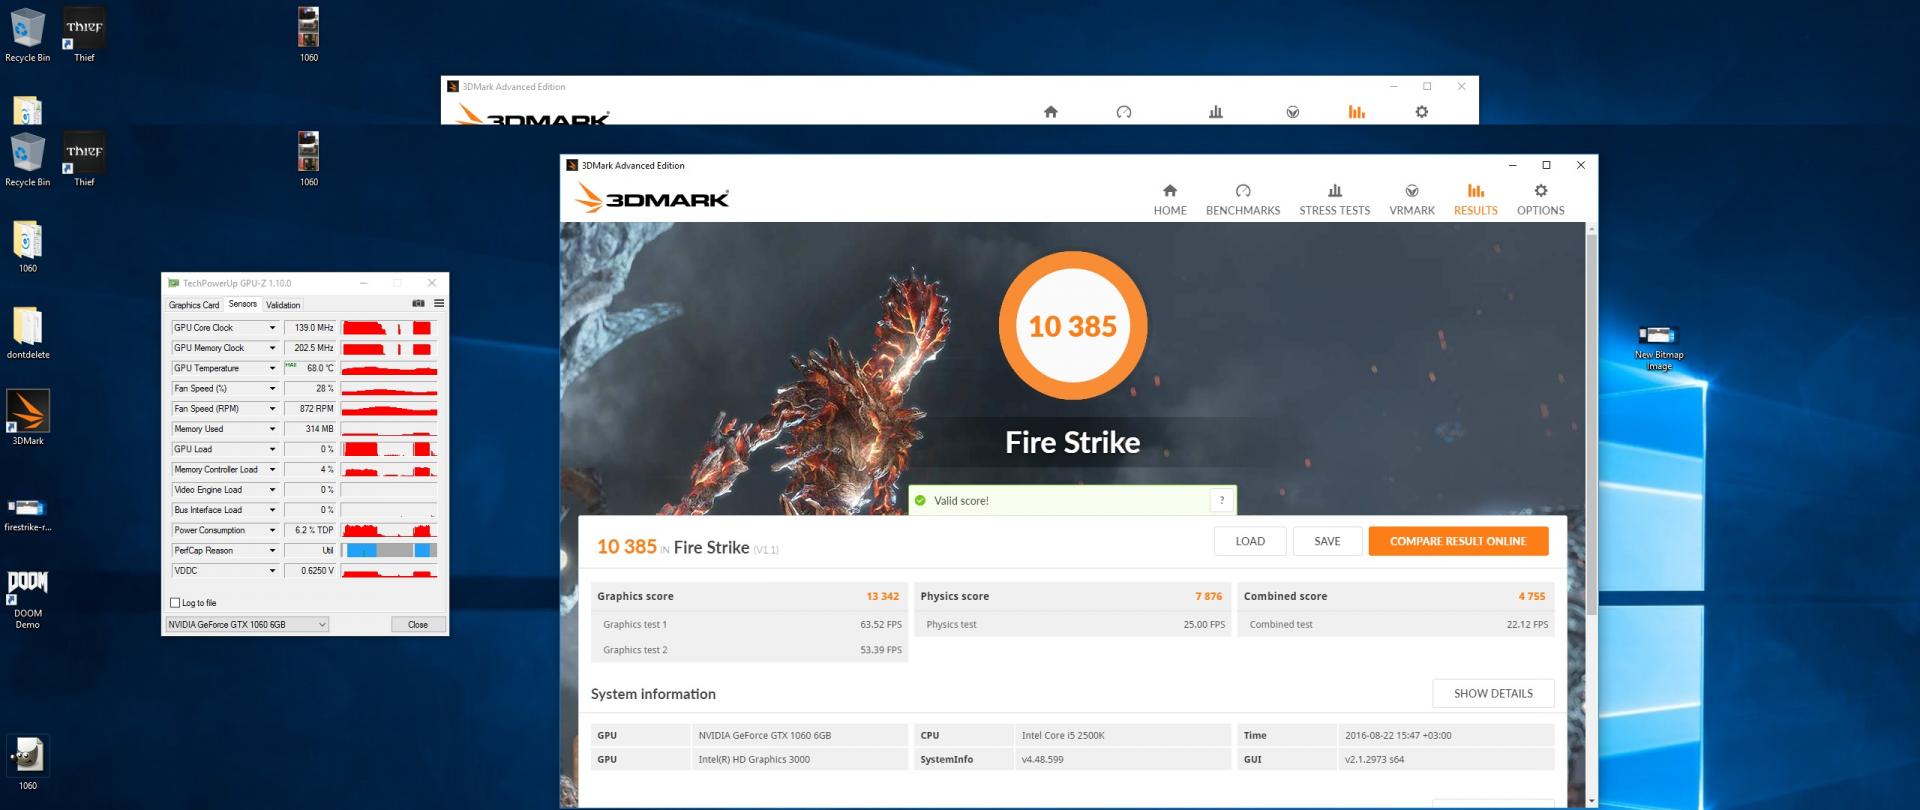Open the GPU Temperature sensor dropdown

[272, 368]
